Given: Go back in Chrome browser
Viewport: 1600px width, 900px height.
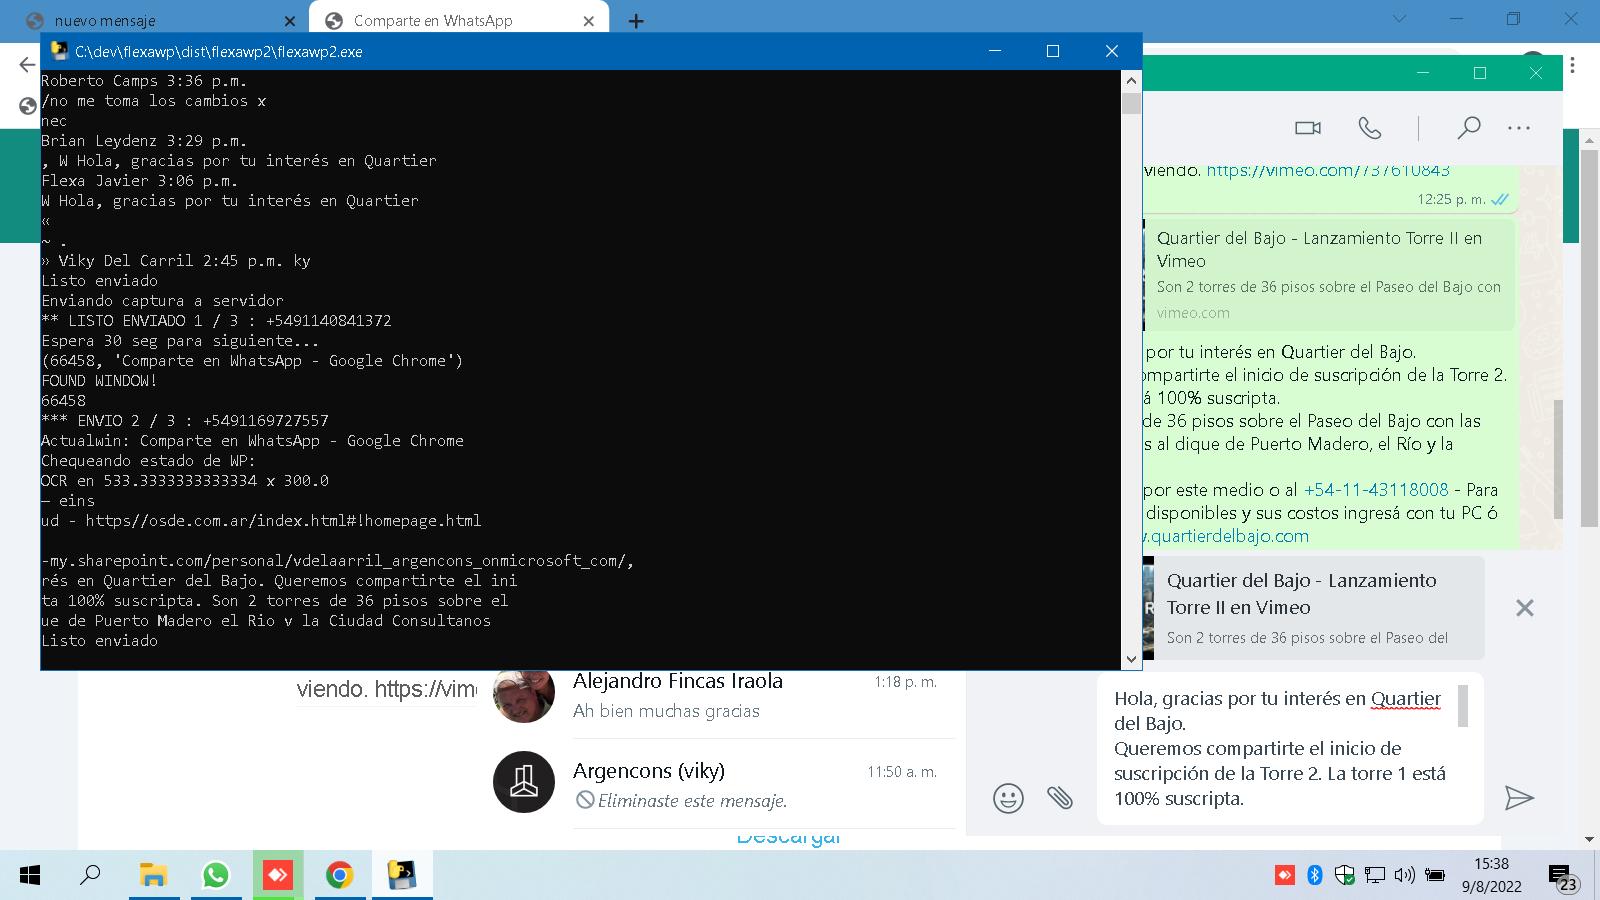Looking at the screenshot, I should click(27, 65).
